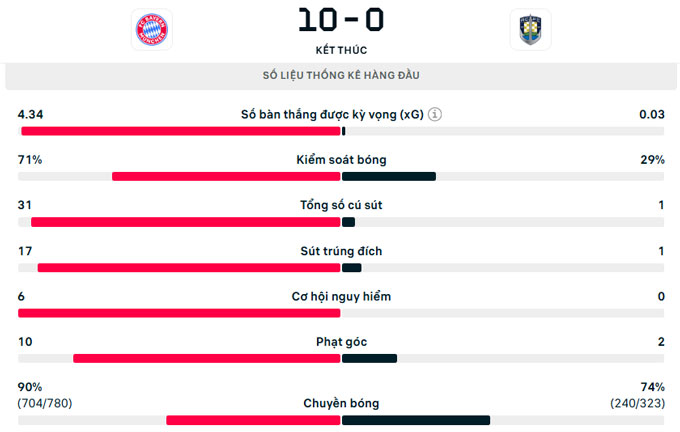The image size is (680, 432).
Task: Open the SỐ LIỆU THỐNG KÊ HÀNG ĐẦU header
Action: pyautogui.click(x=341, y=75)
